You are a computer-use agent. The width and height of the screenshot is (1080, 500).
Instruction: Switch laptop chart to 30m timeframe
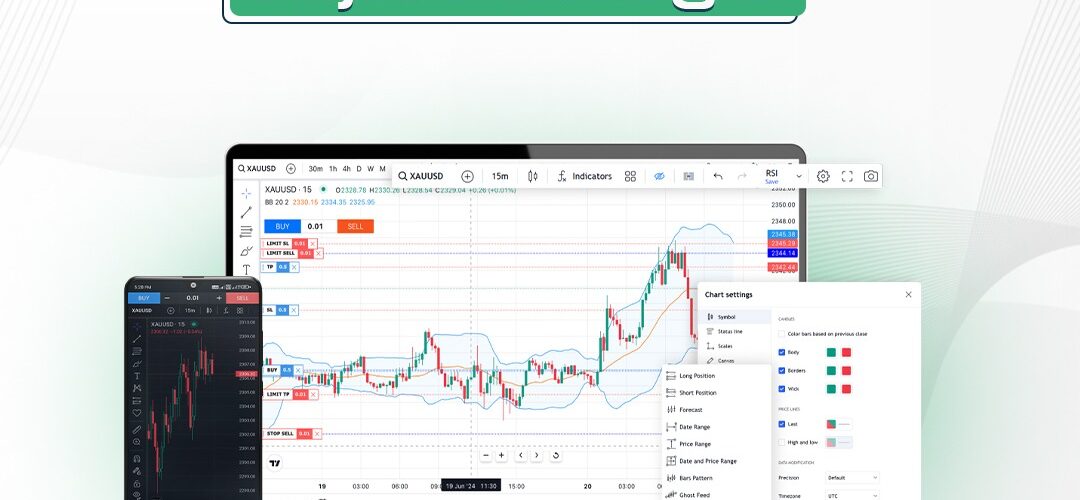[x=315, y=169]
